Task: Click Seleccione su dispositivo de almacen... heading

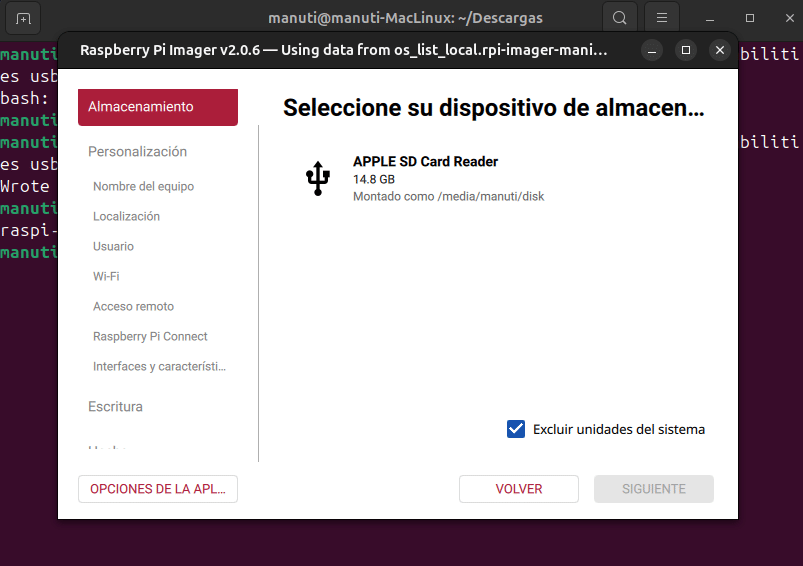Action: 494,108
